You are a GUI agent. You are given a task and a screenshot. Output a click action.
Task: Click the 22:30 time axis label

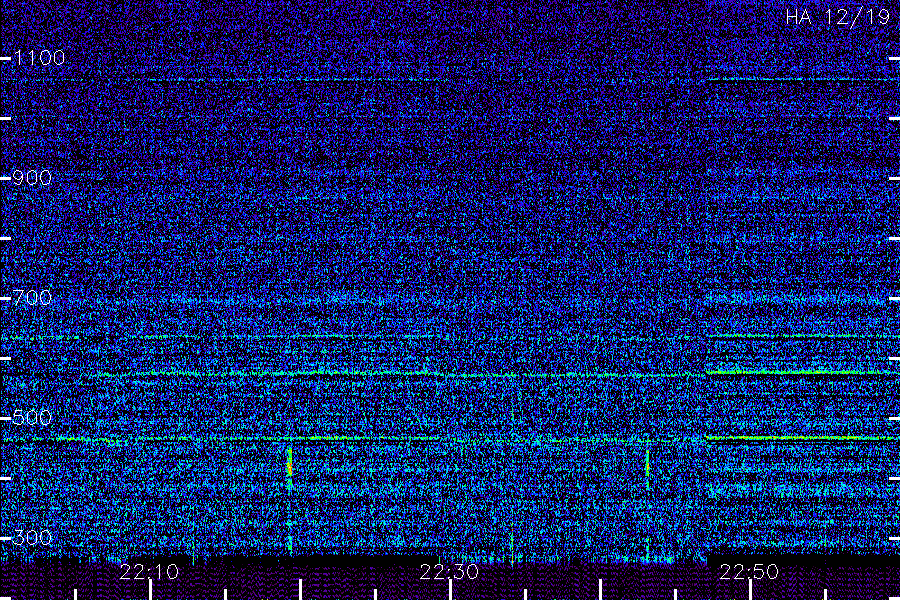(x=449, y=572)
